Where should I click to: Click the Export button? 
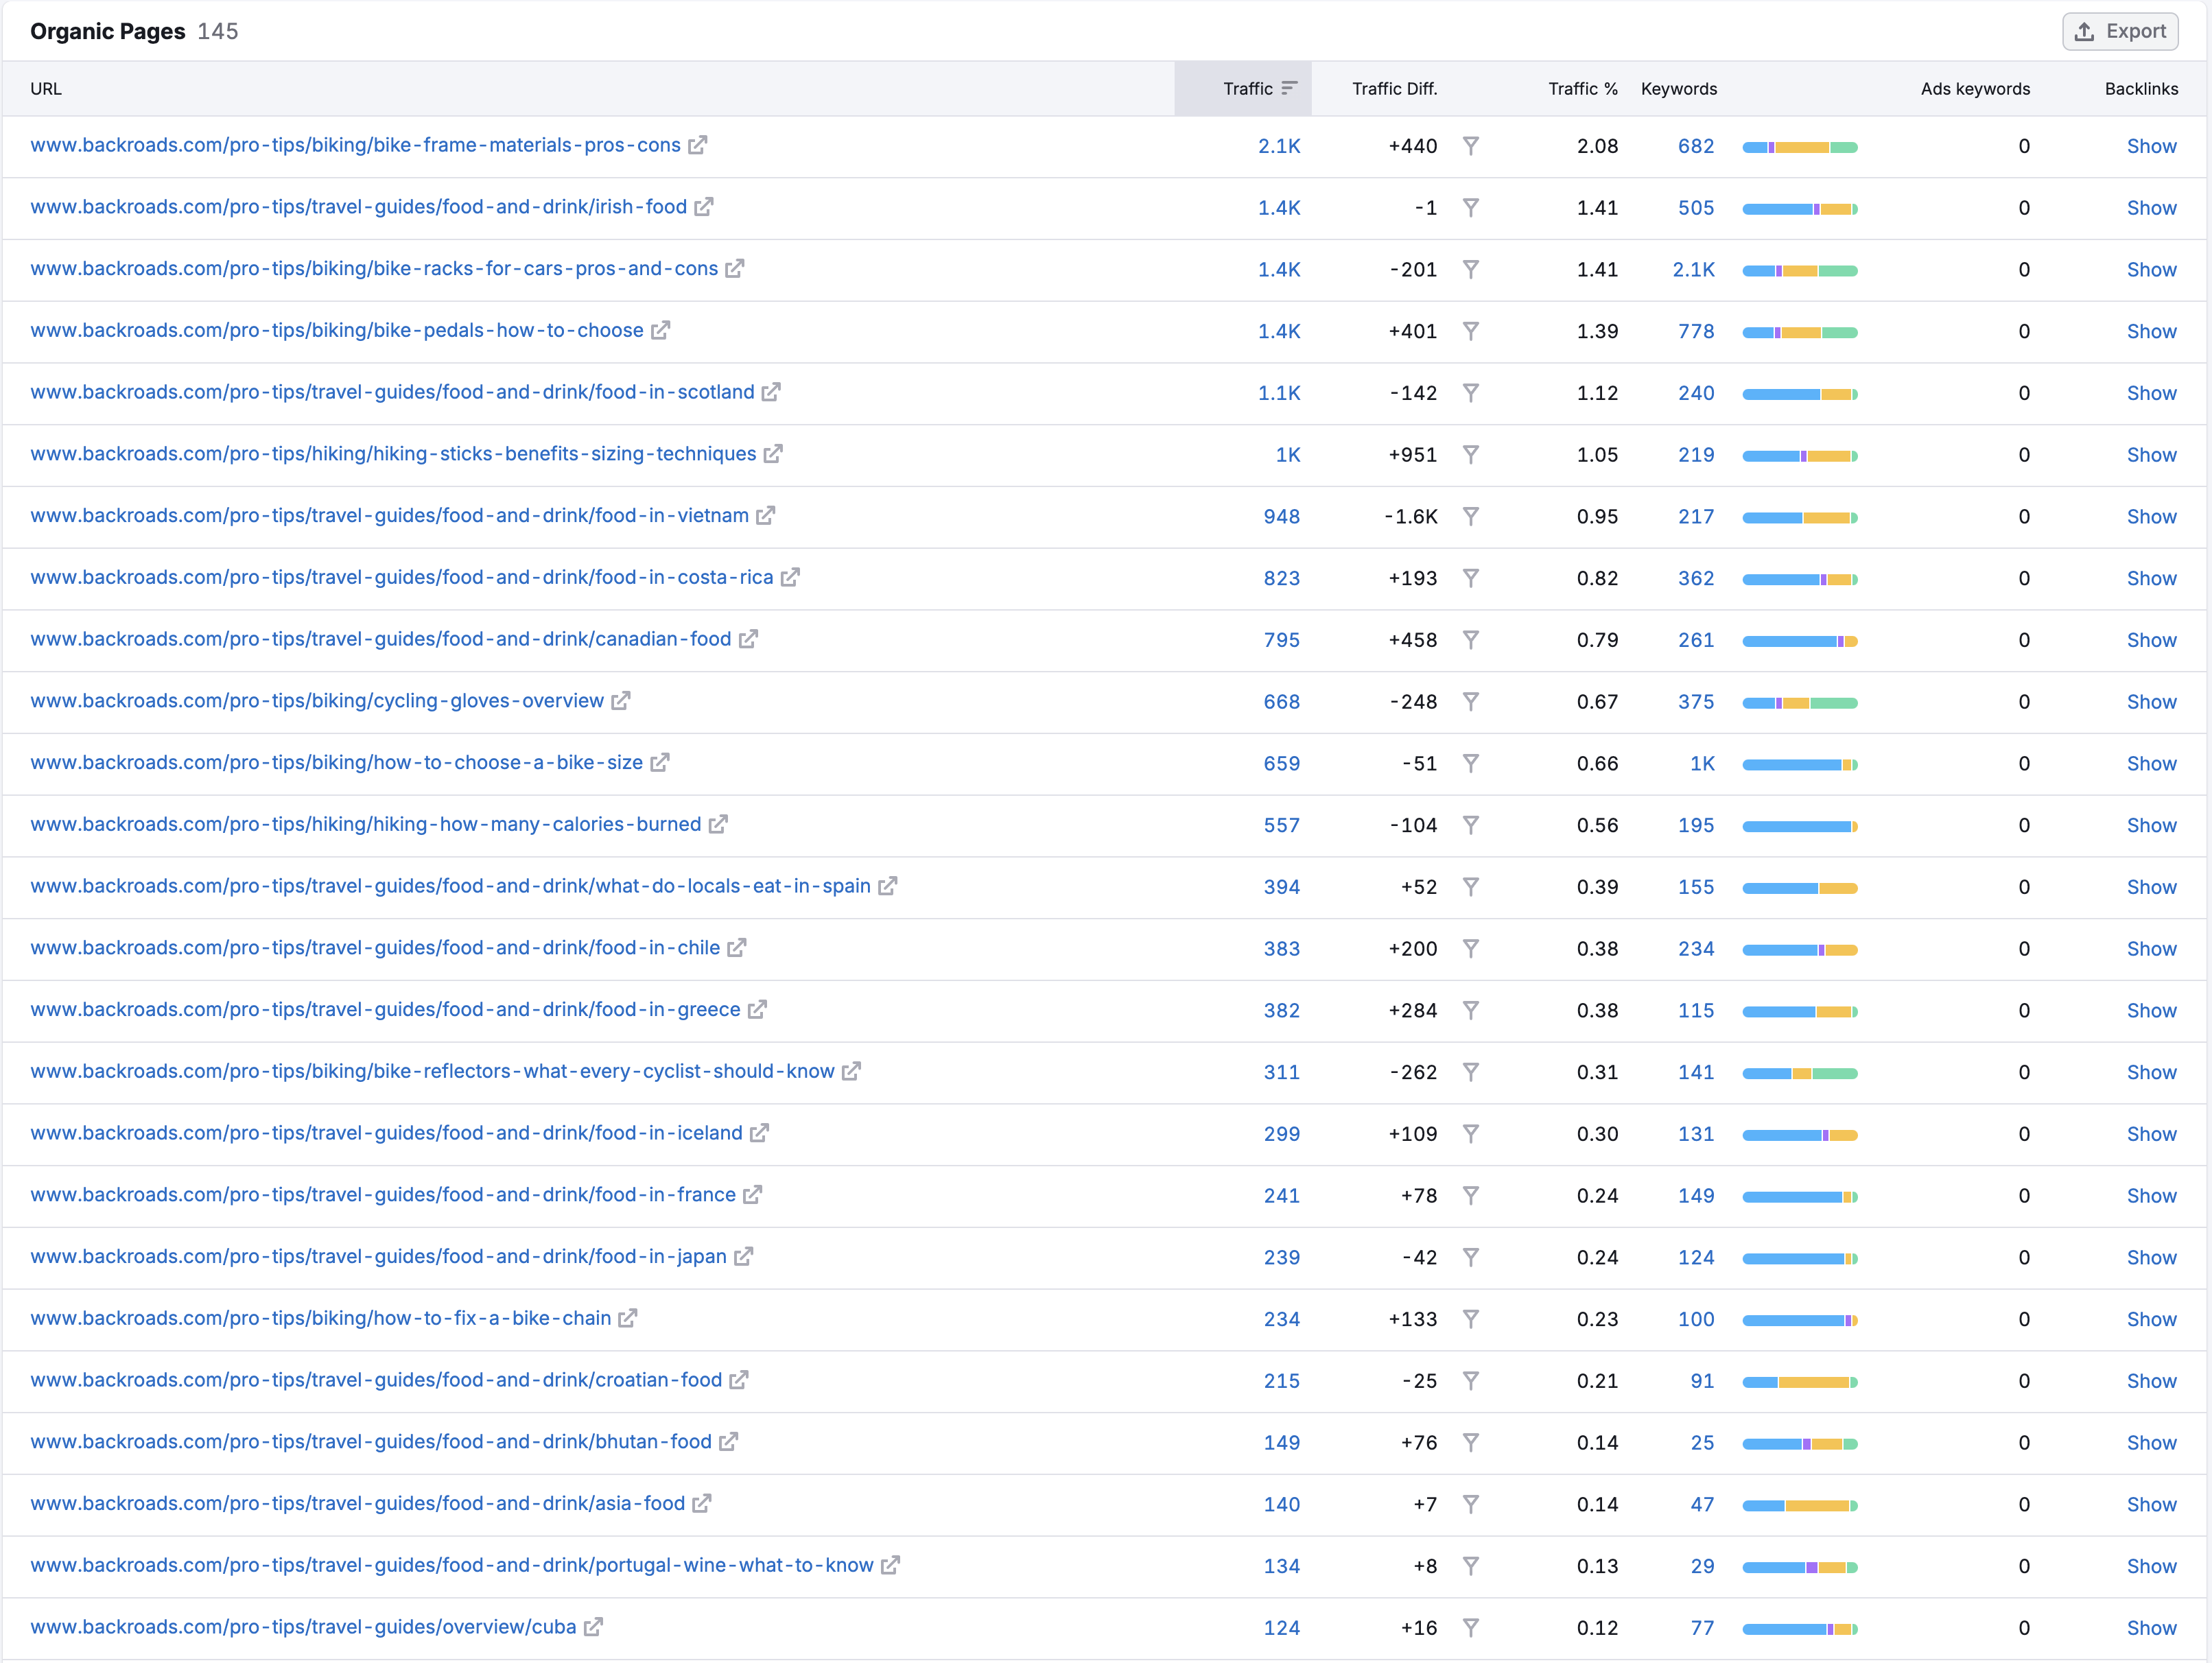tap(2120, 31)
